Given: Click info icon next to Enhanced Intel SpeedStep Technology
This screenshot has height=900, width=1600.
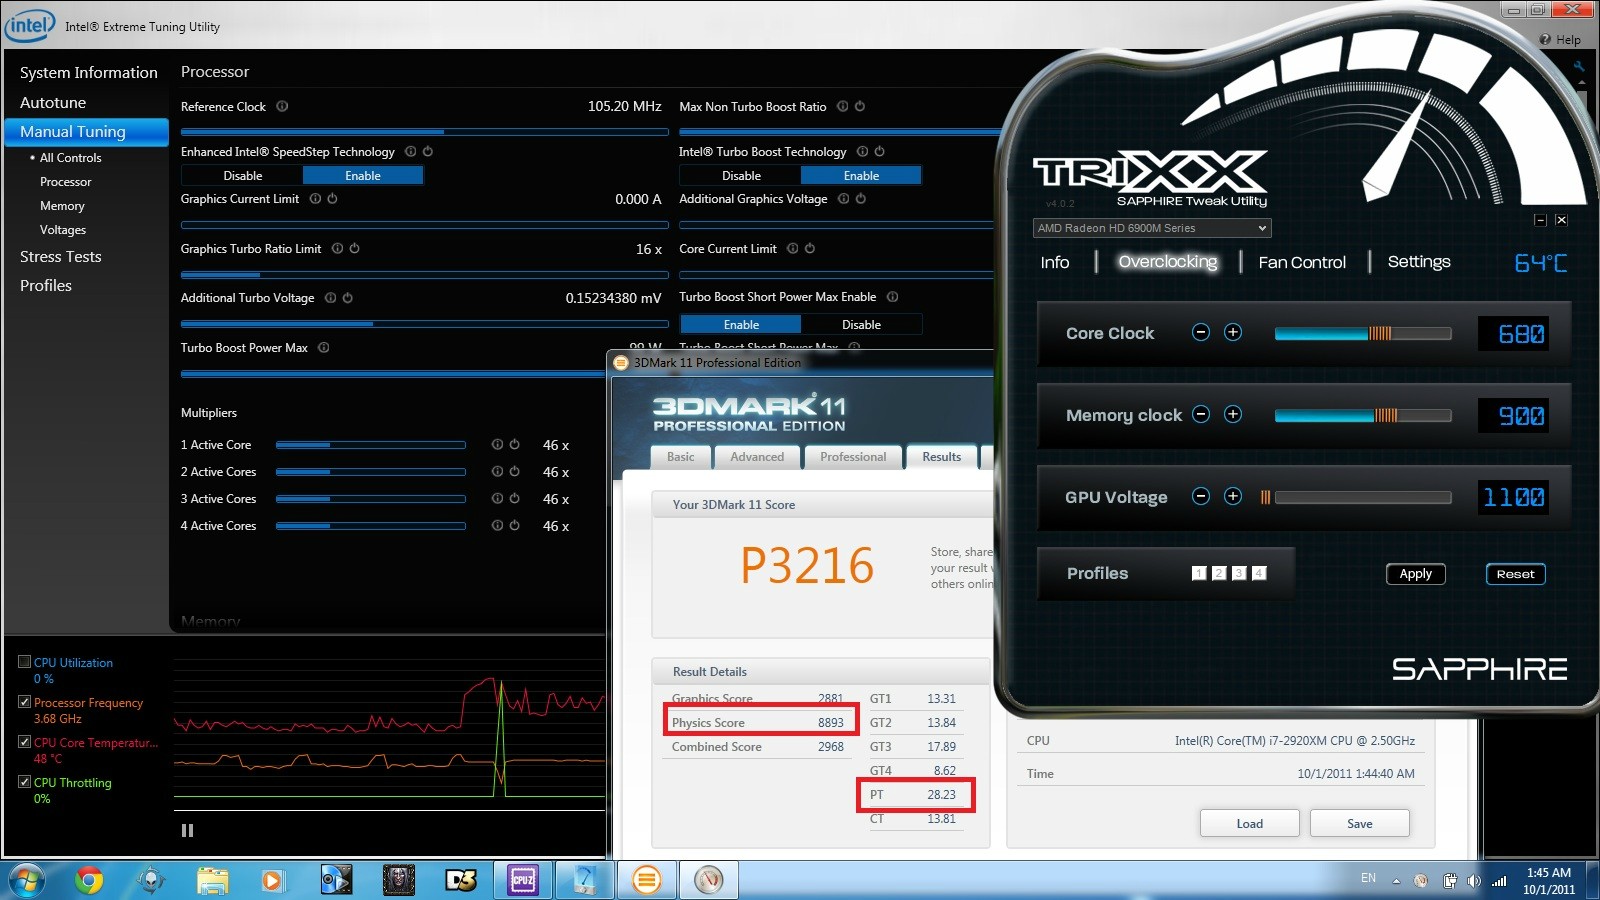Looking at the screenshot, I should click(410, 152).
